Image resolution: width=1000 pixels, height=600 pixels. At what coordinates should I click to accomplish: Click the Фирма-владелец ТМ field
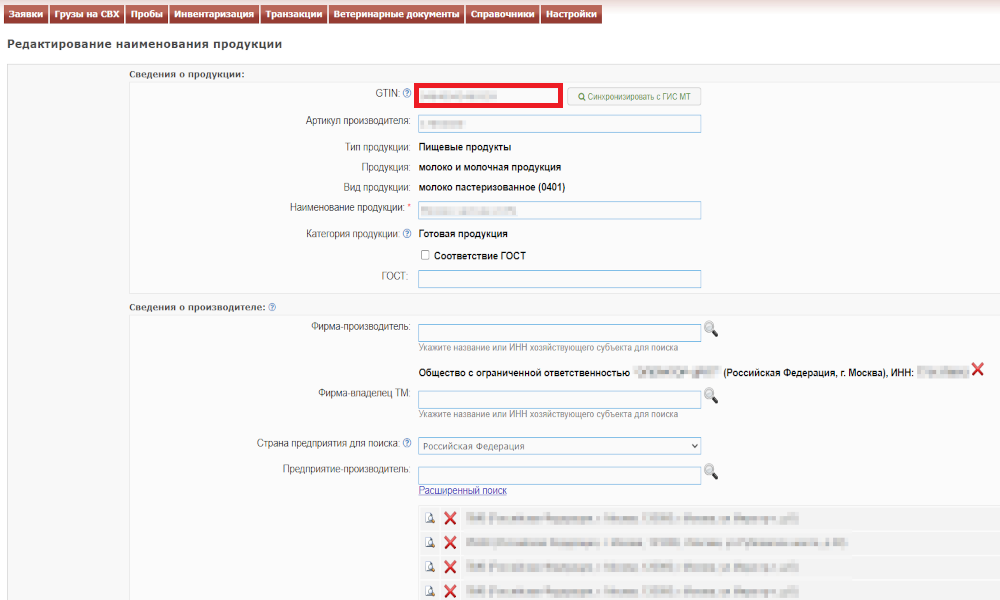pos(559,400)
